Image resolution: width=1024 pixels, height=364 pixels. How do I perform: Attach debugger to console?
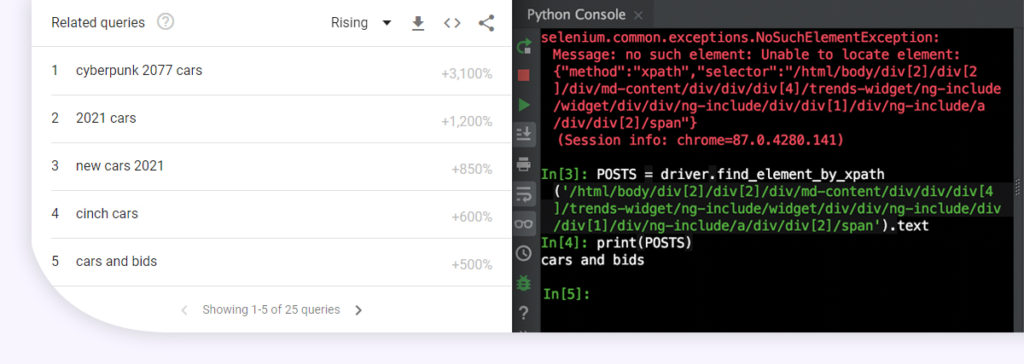524,283
